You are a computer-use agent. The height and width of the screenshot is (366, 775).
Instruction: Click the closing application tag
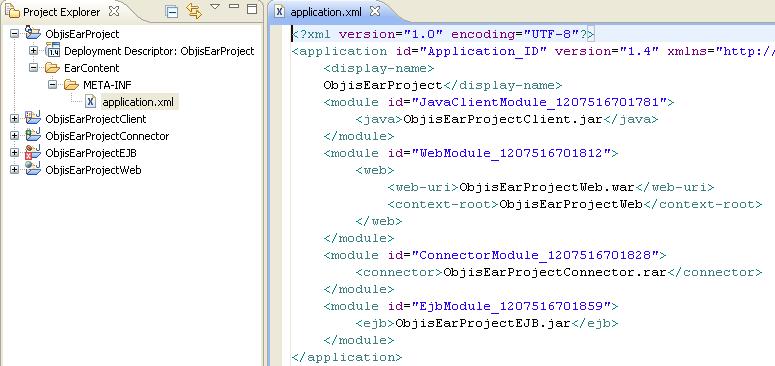[x=347, y=358]
